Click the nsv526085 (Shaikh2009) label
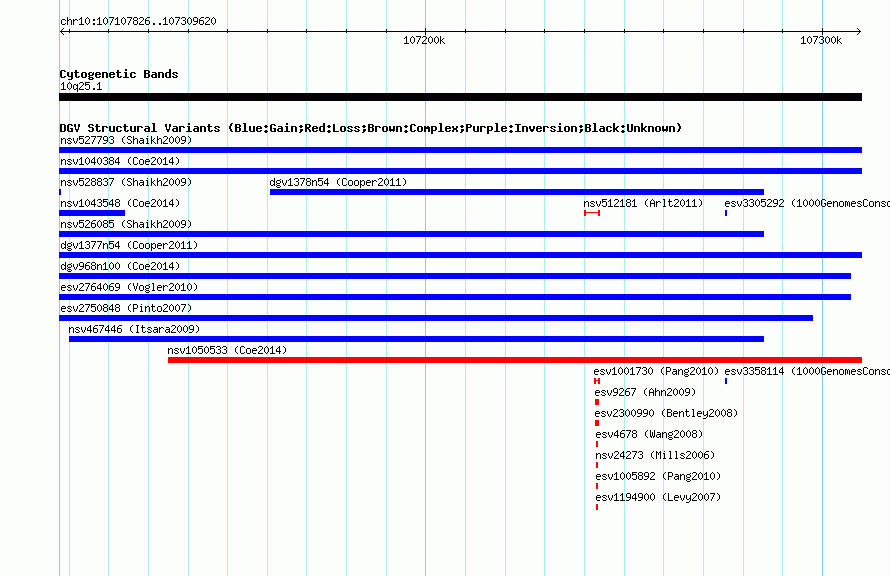 pos(126,224)
